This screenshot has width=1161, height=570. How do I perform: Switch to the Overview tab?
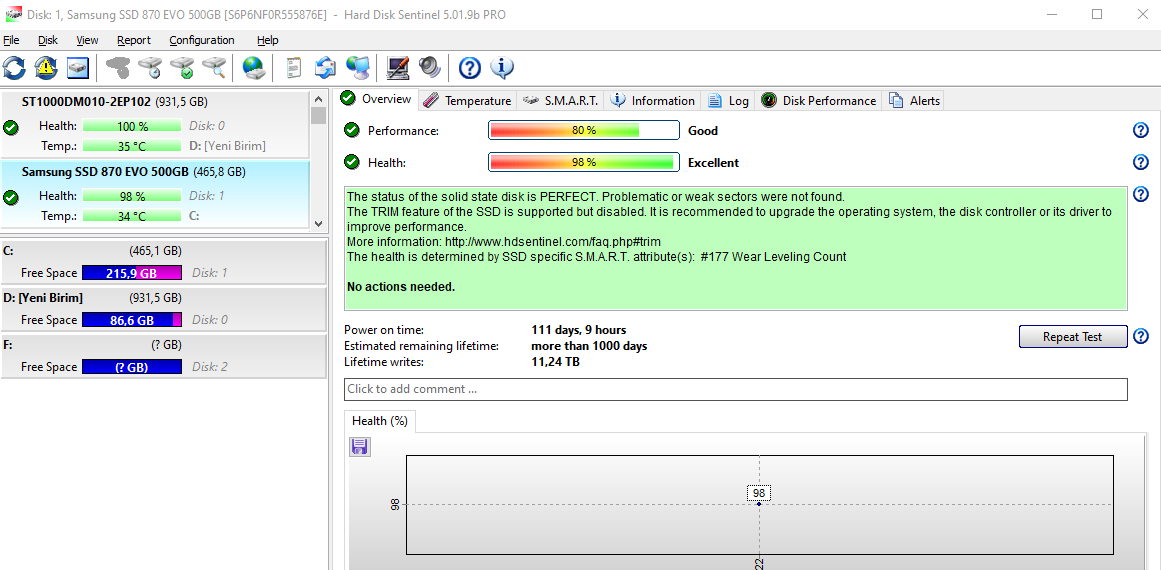point(376,99)
